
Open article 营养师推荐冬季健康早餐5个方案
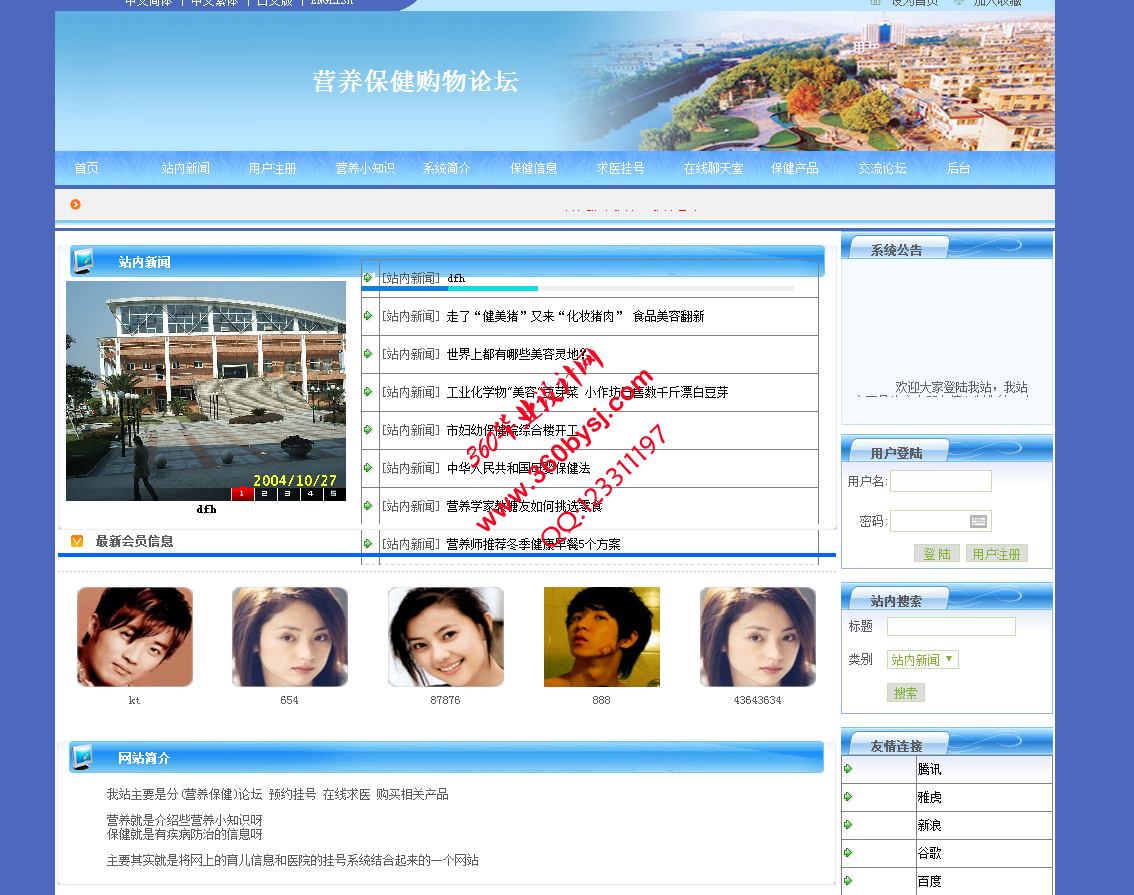tap(533, 544)
